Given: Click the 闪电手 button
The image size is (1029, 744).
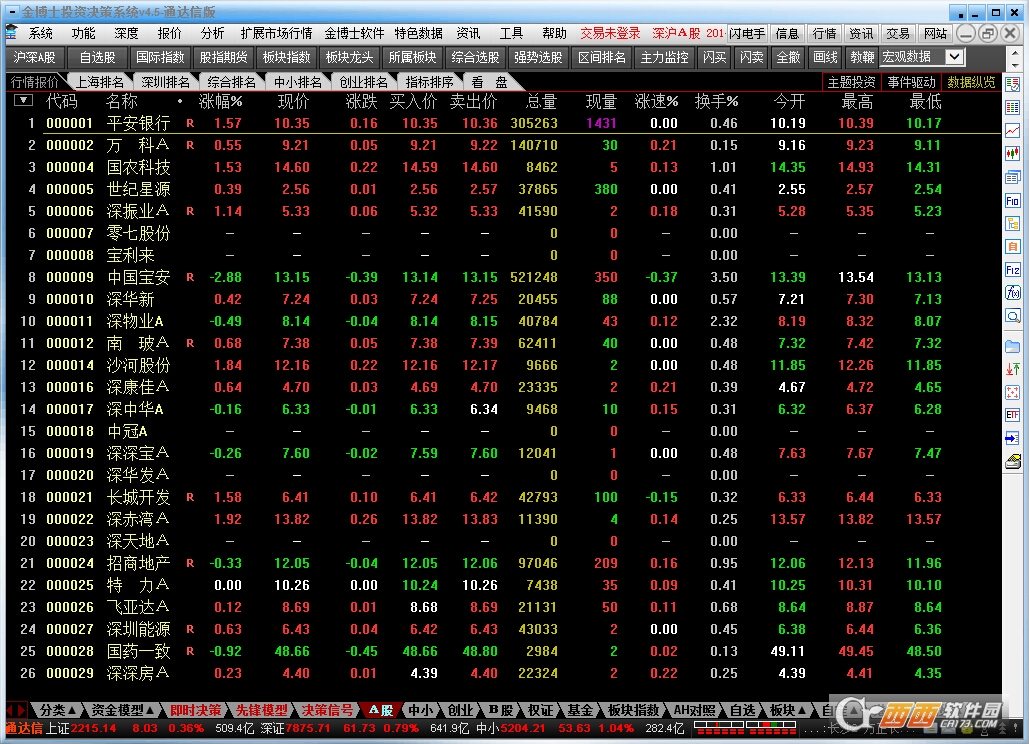Looking at the screenshot, I should pyautogui.click(x=747, y=33).
